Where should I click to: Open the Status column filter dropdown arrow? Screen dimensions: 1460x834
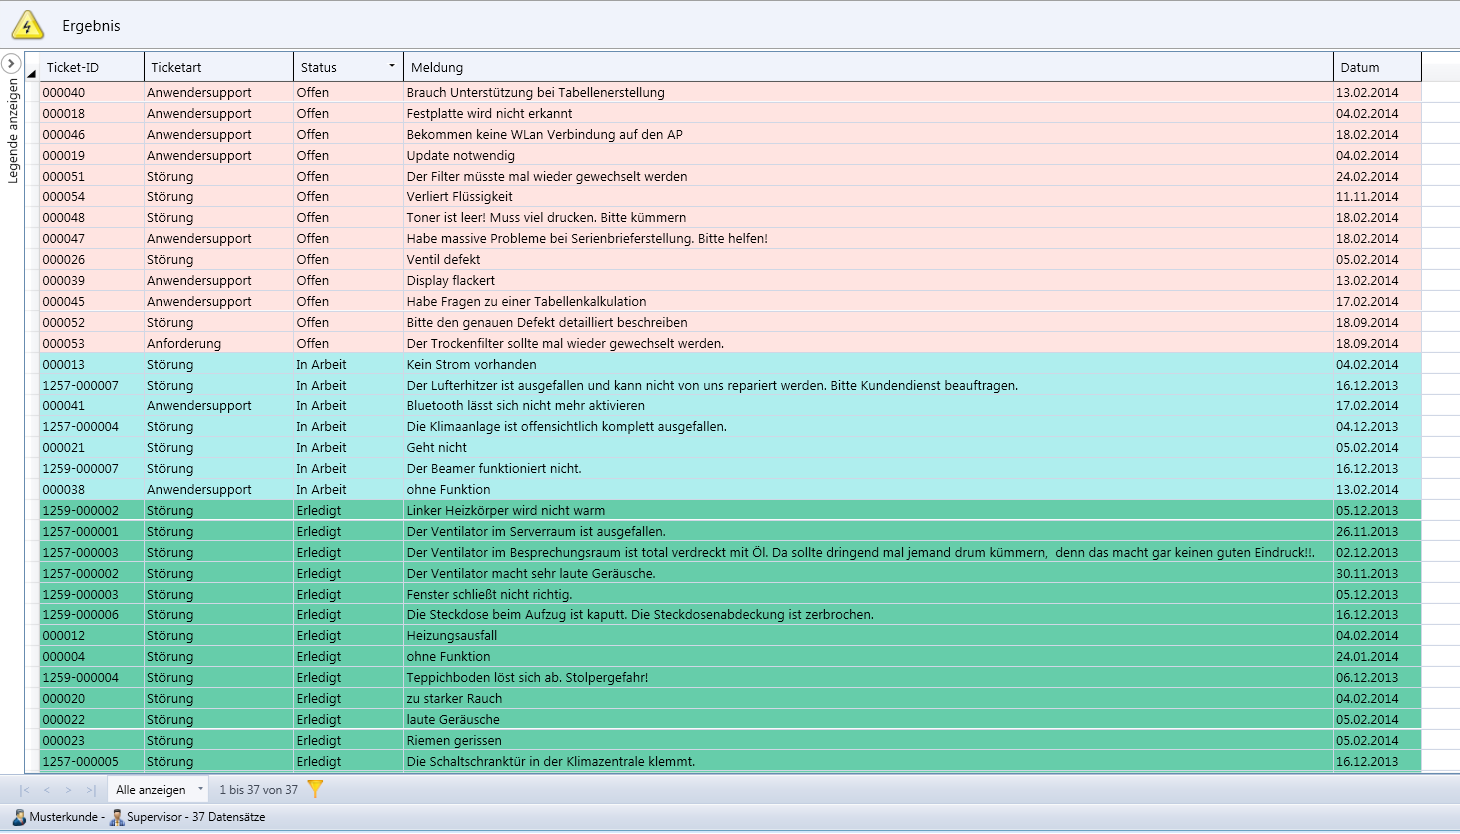point(392,66)
